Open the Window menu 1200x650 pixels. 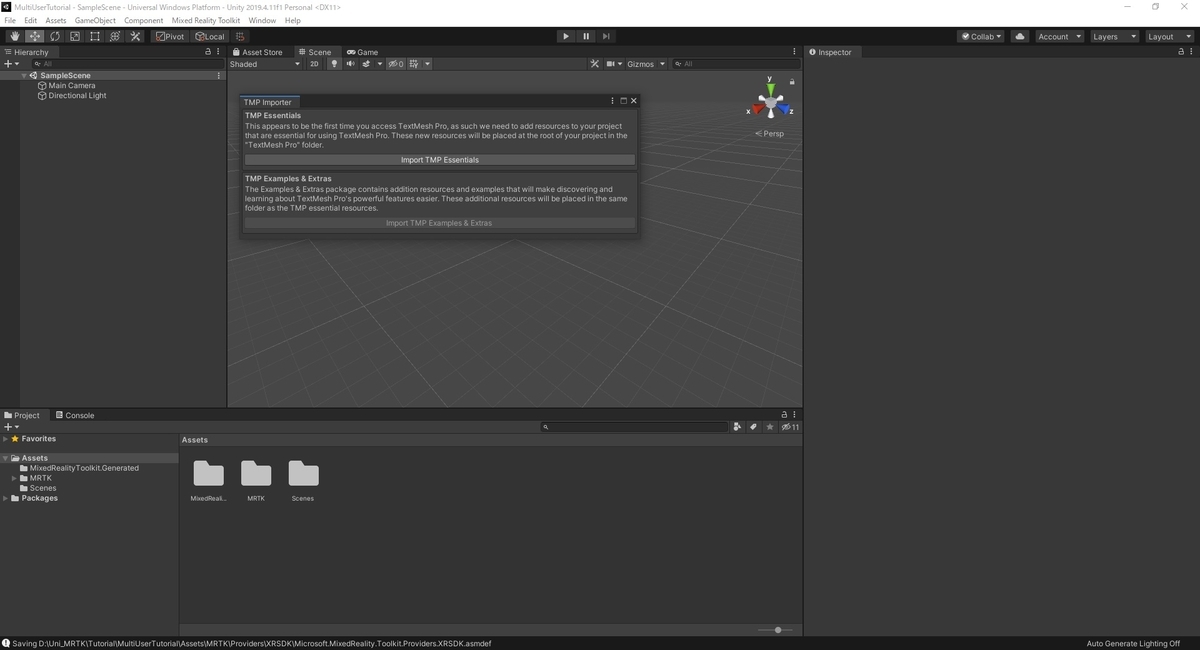pos(262,20)
